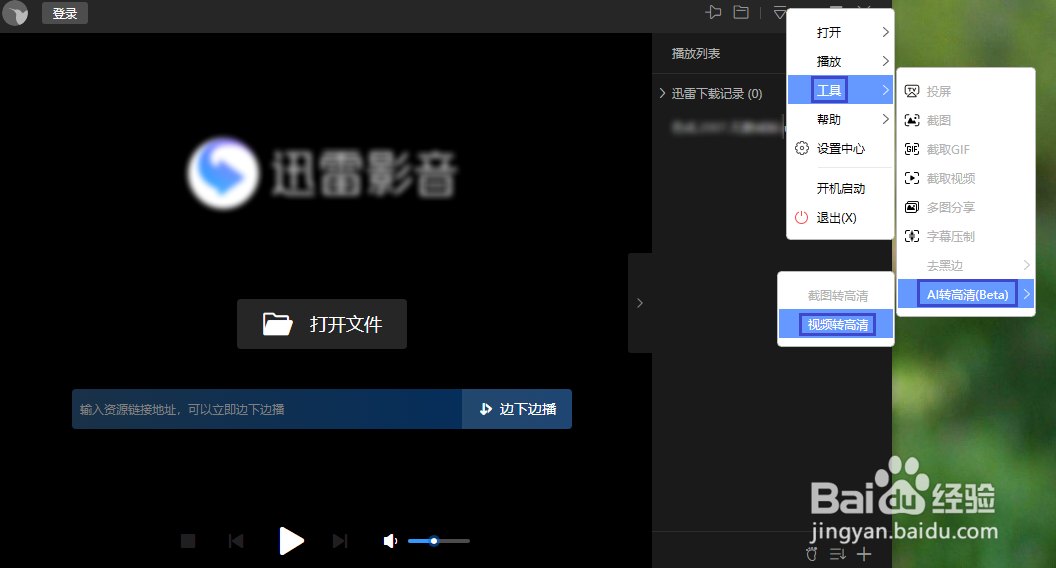The image size is (1056, 568).
Task: Click the 打开文件 open file button
Action: coord(322,324)
